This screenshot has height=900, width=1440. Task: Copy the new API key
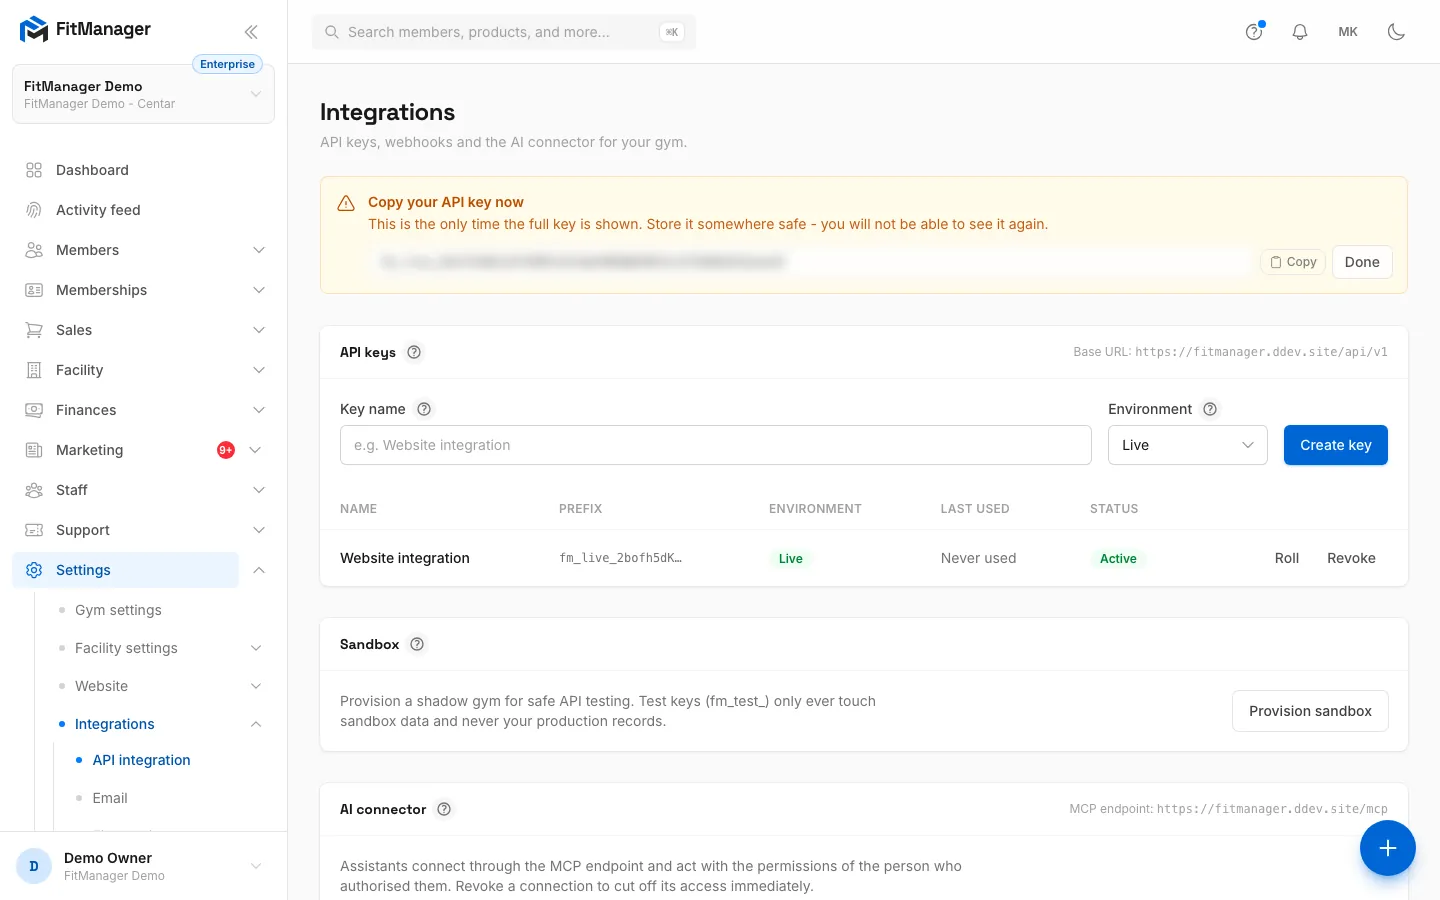[x=1293, y=262]
